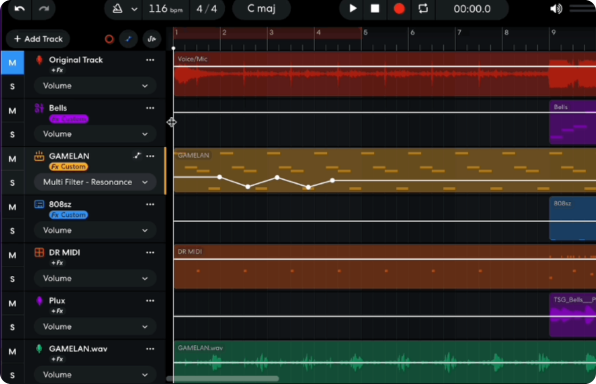Viewport: 596px width, 384px height.
Task: Solo the Bells track
Action: 13,135
